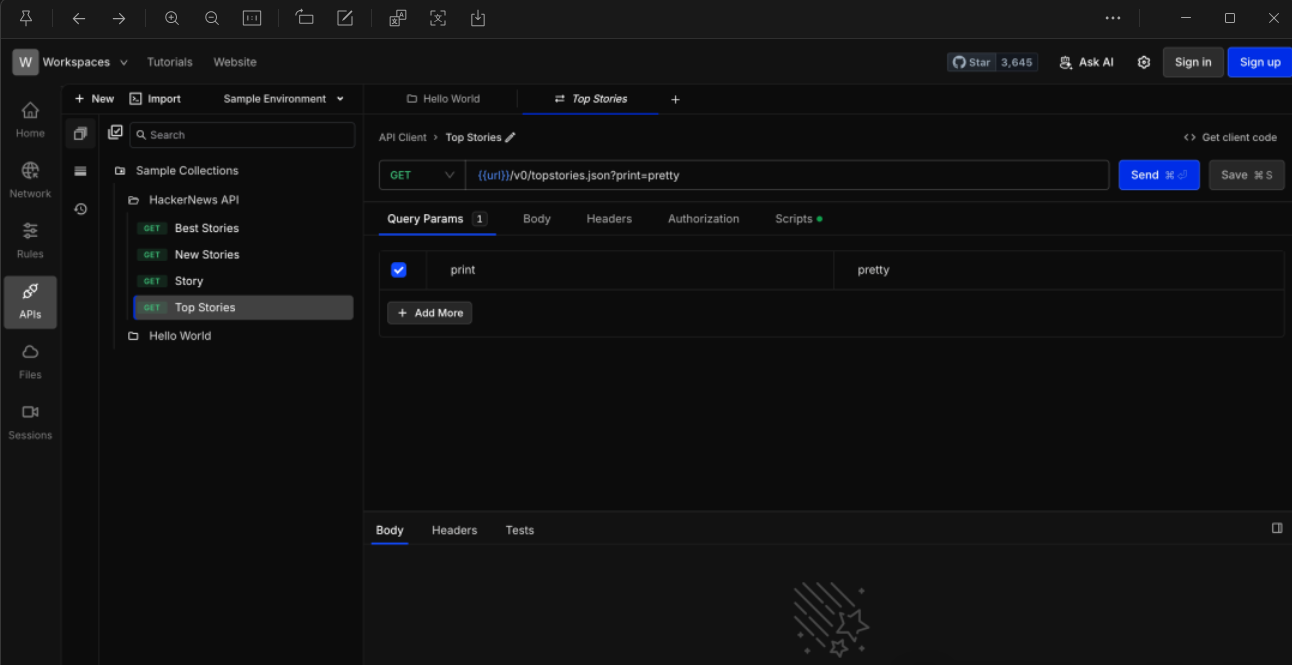The width and height of the screenshot is (1292, 665).
Task: Click the zoom out magnifier icon
Action: [x=212, y=18]
